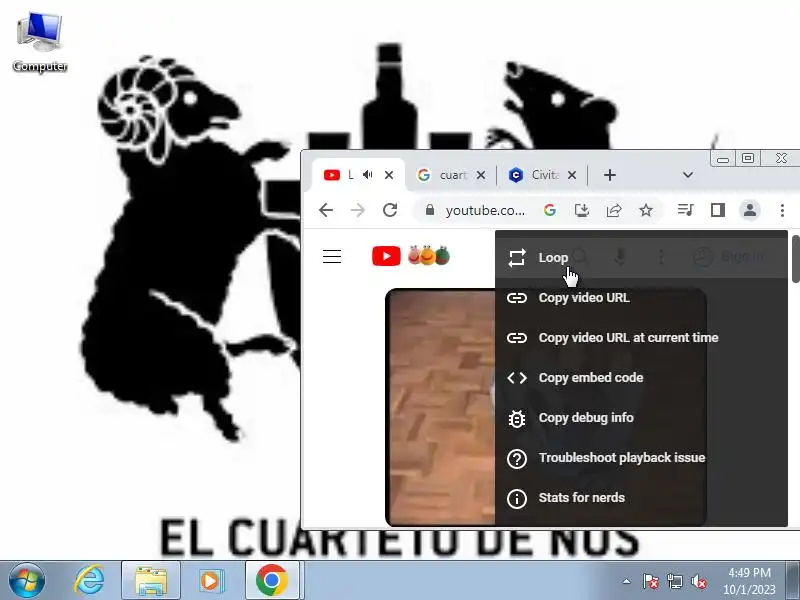Select Copy video URL menu entry
This screenshot has height=600, width=800.
(641, 297)
